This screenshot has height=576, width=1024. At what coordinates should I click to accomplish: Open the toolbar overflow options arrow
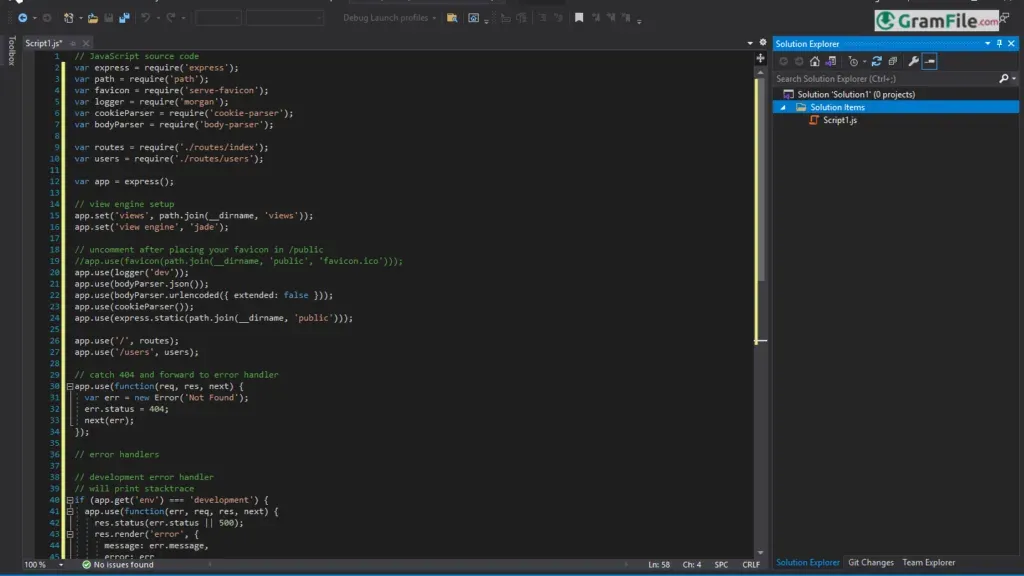639,22
